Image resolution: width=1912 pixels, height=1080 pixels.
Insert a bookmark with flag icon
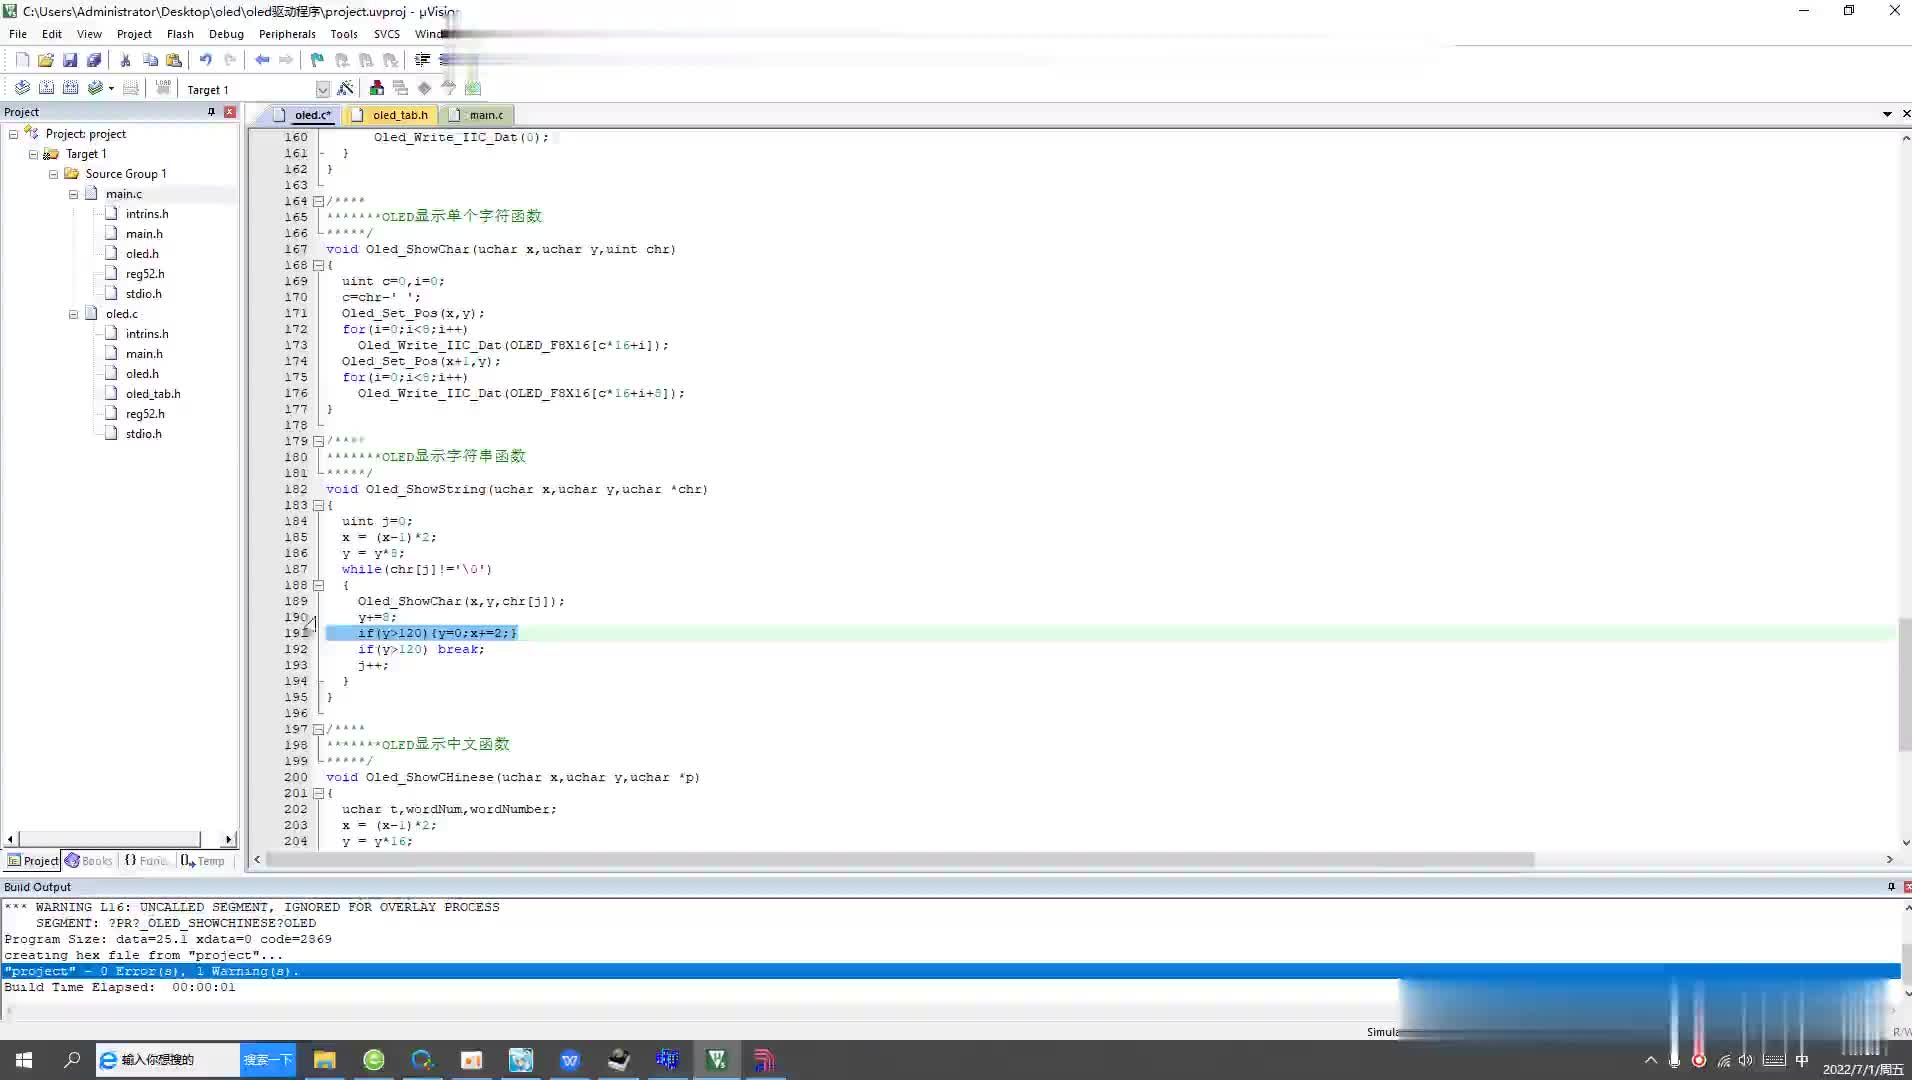click(318, 60)
